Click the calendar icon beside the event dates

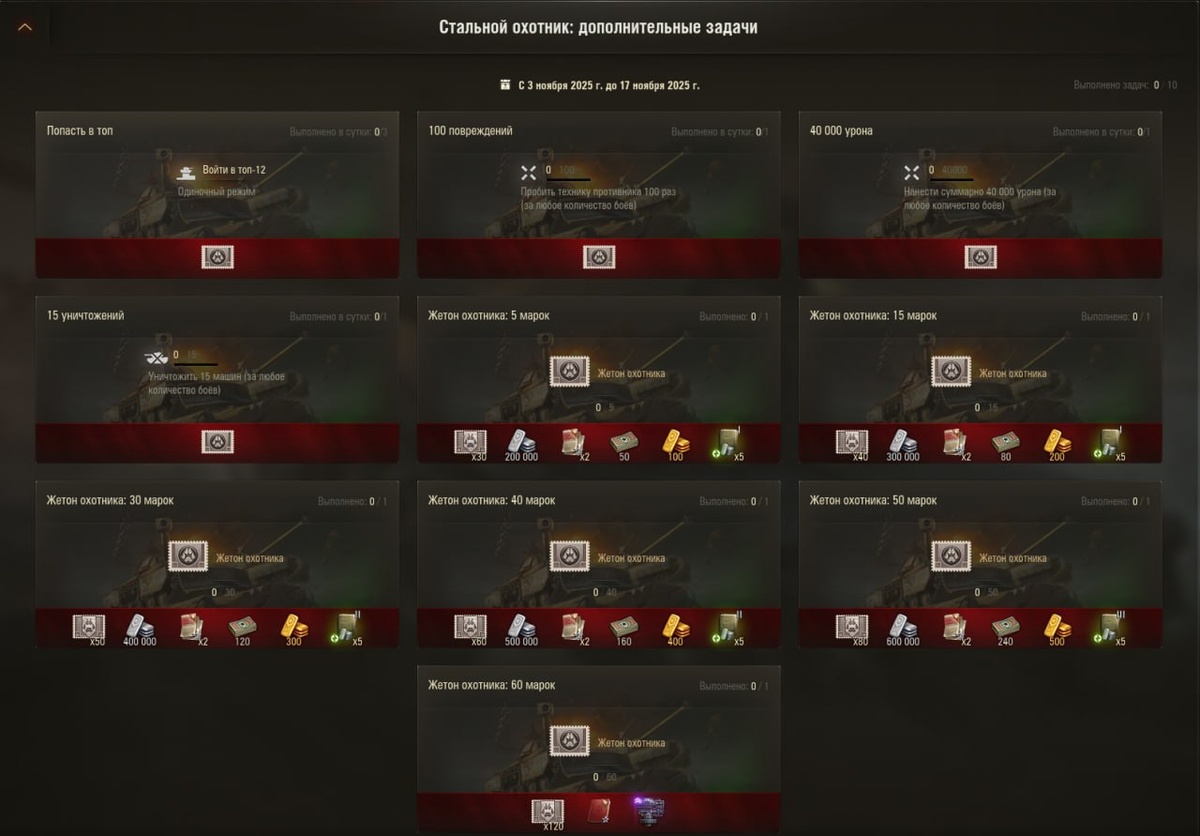pos(506,85)
